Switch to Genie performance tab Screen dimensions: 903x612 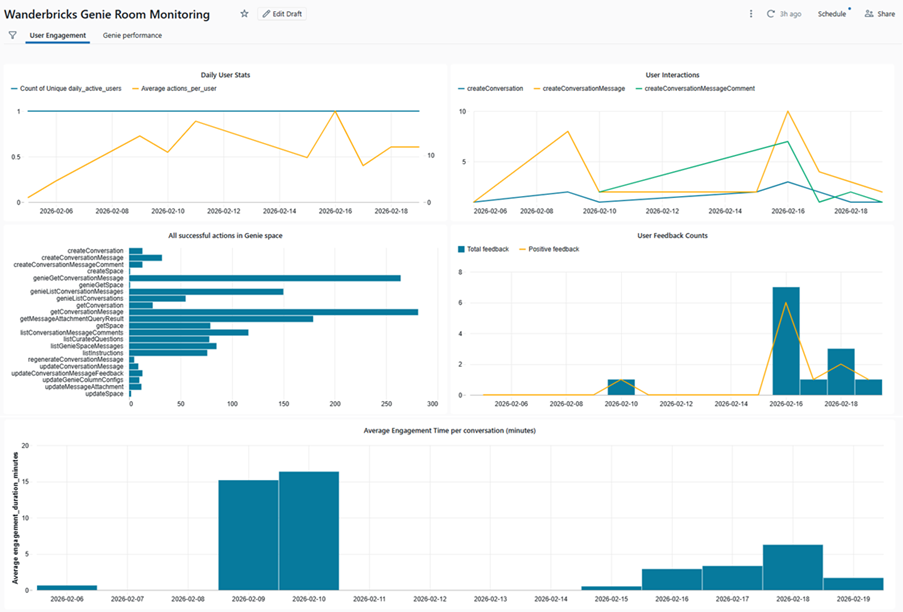(x=132, y=35)
